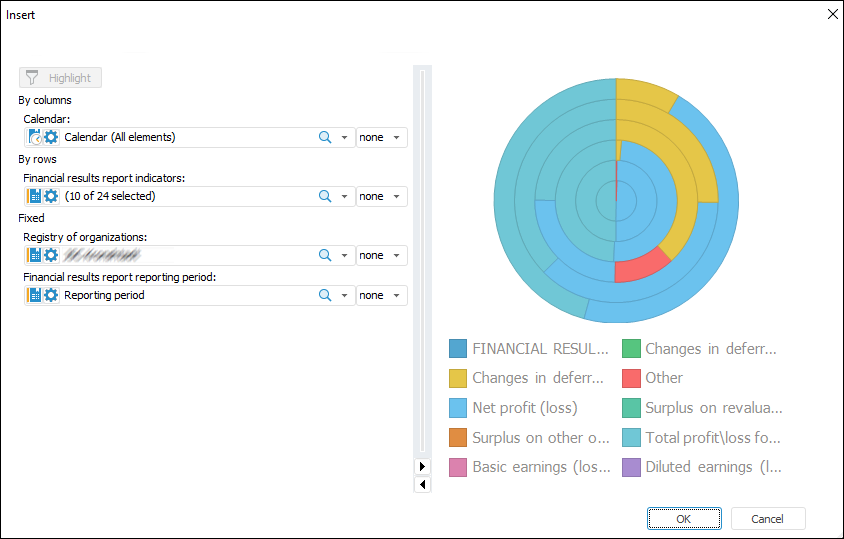Open settings gear for Calendar dimension
The image size is (844, 539).
(x=51, y=137)
